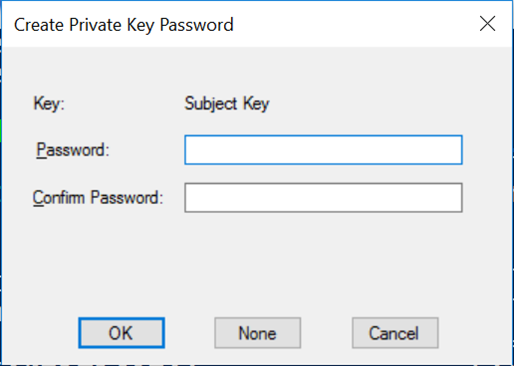Image resolution: width=514 pixels, height=366 pixels.
Task: Click the X icon in the title bar
Action: point(487,24)
